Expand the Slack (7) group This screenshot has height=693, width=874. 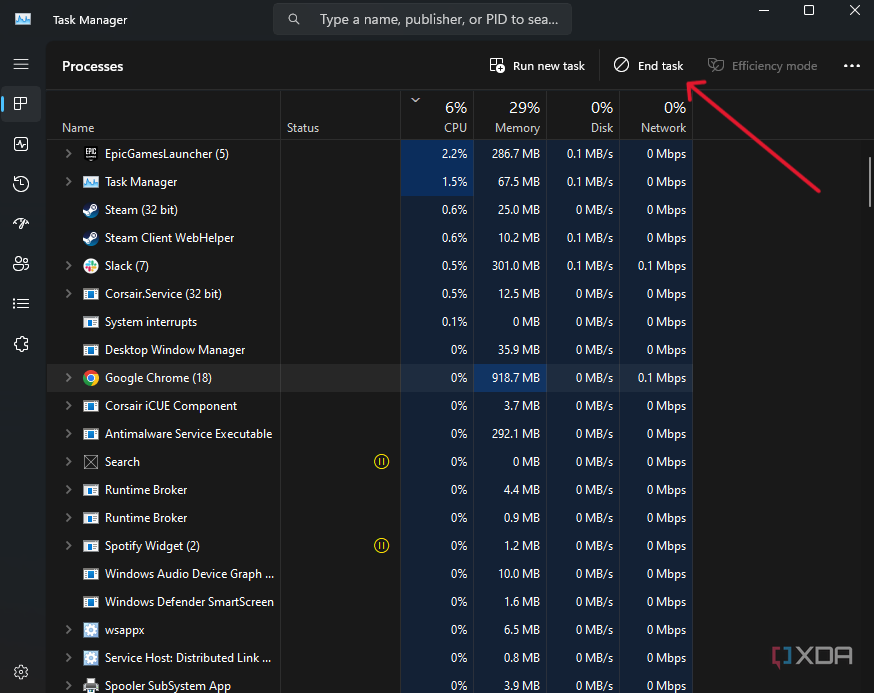pyautogui.click(x=69, y=265)
